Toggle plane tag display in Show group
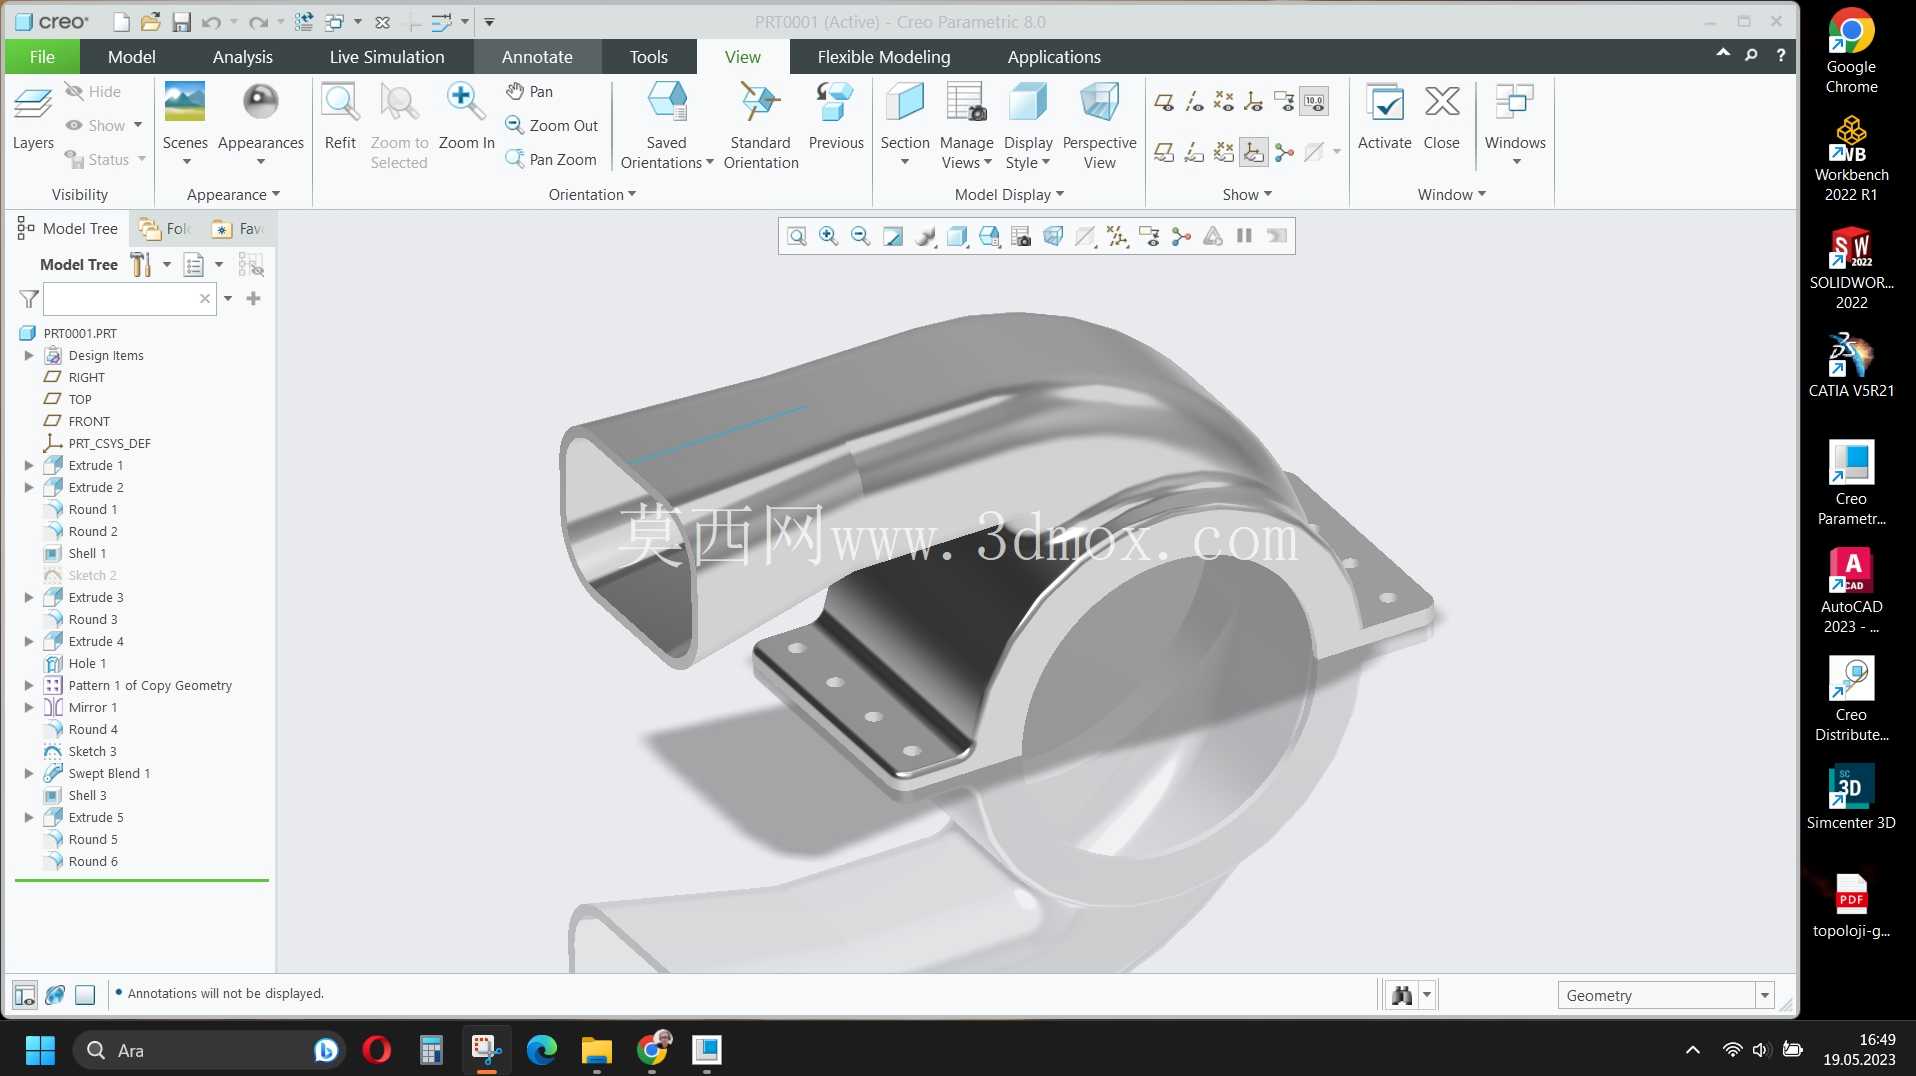 click(x=1163, y=152)
